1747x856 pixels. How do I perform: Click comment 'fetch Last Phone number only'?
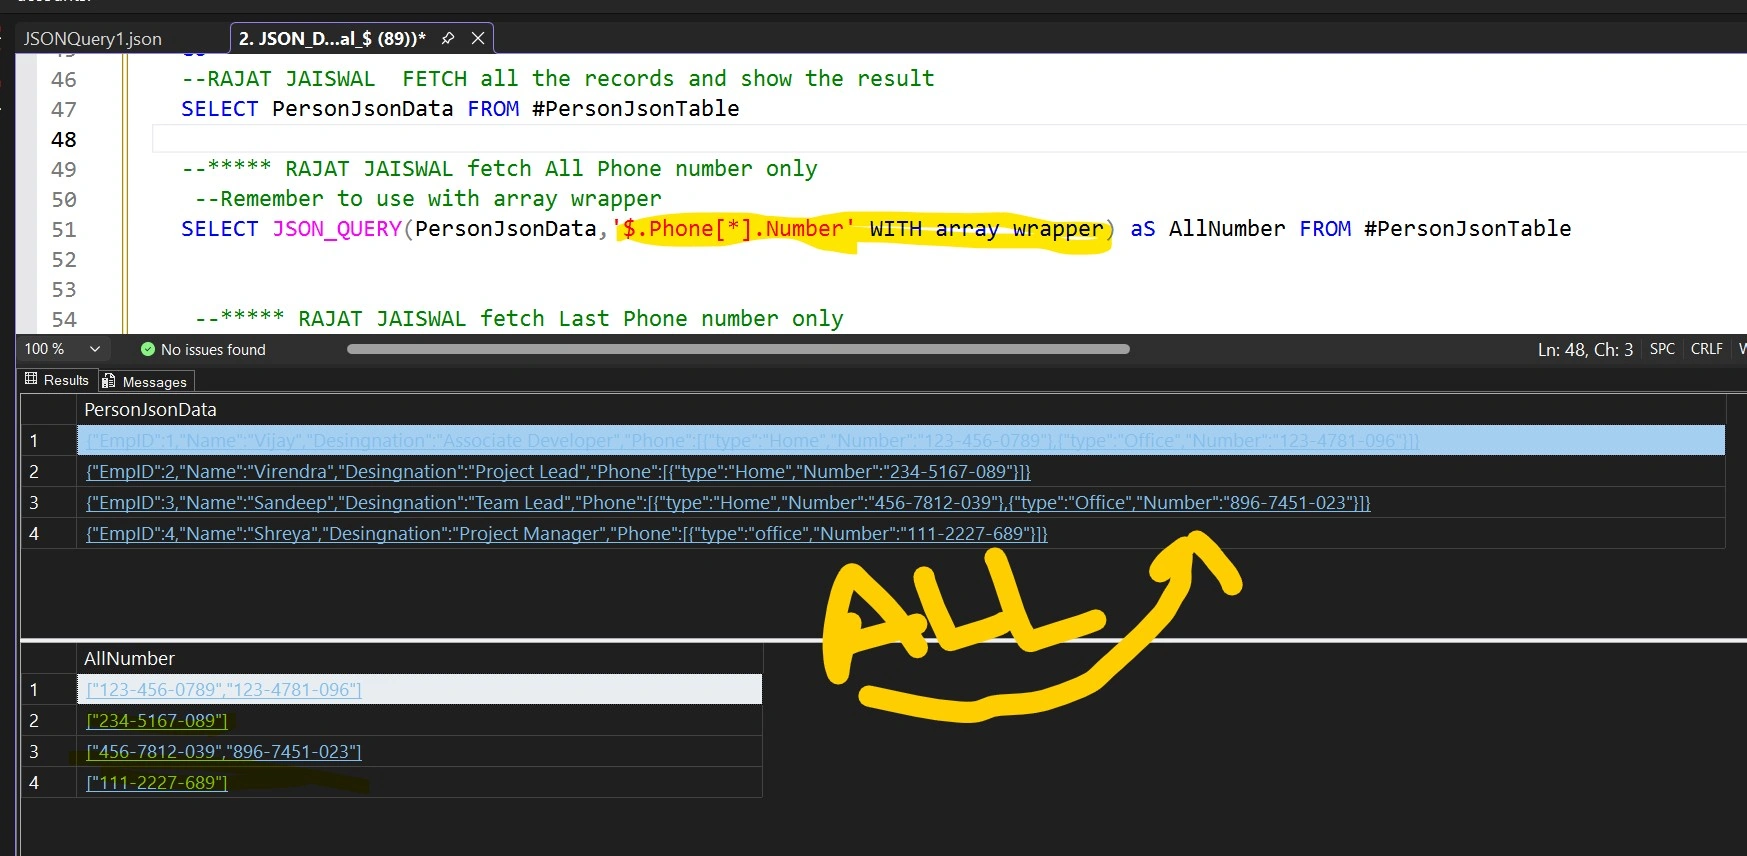point(662,319)
